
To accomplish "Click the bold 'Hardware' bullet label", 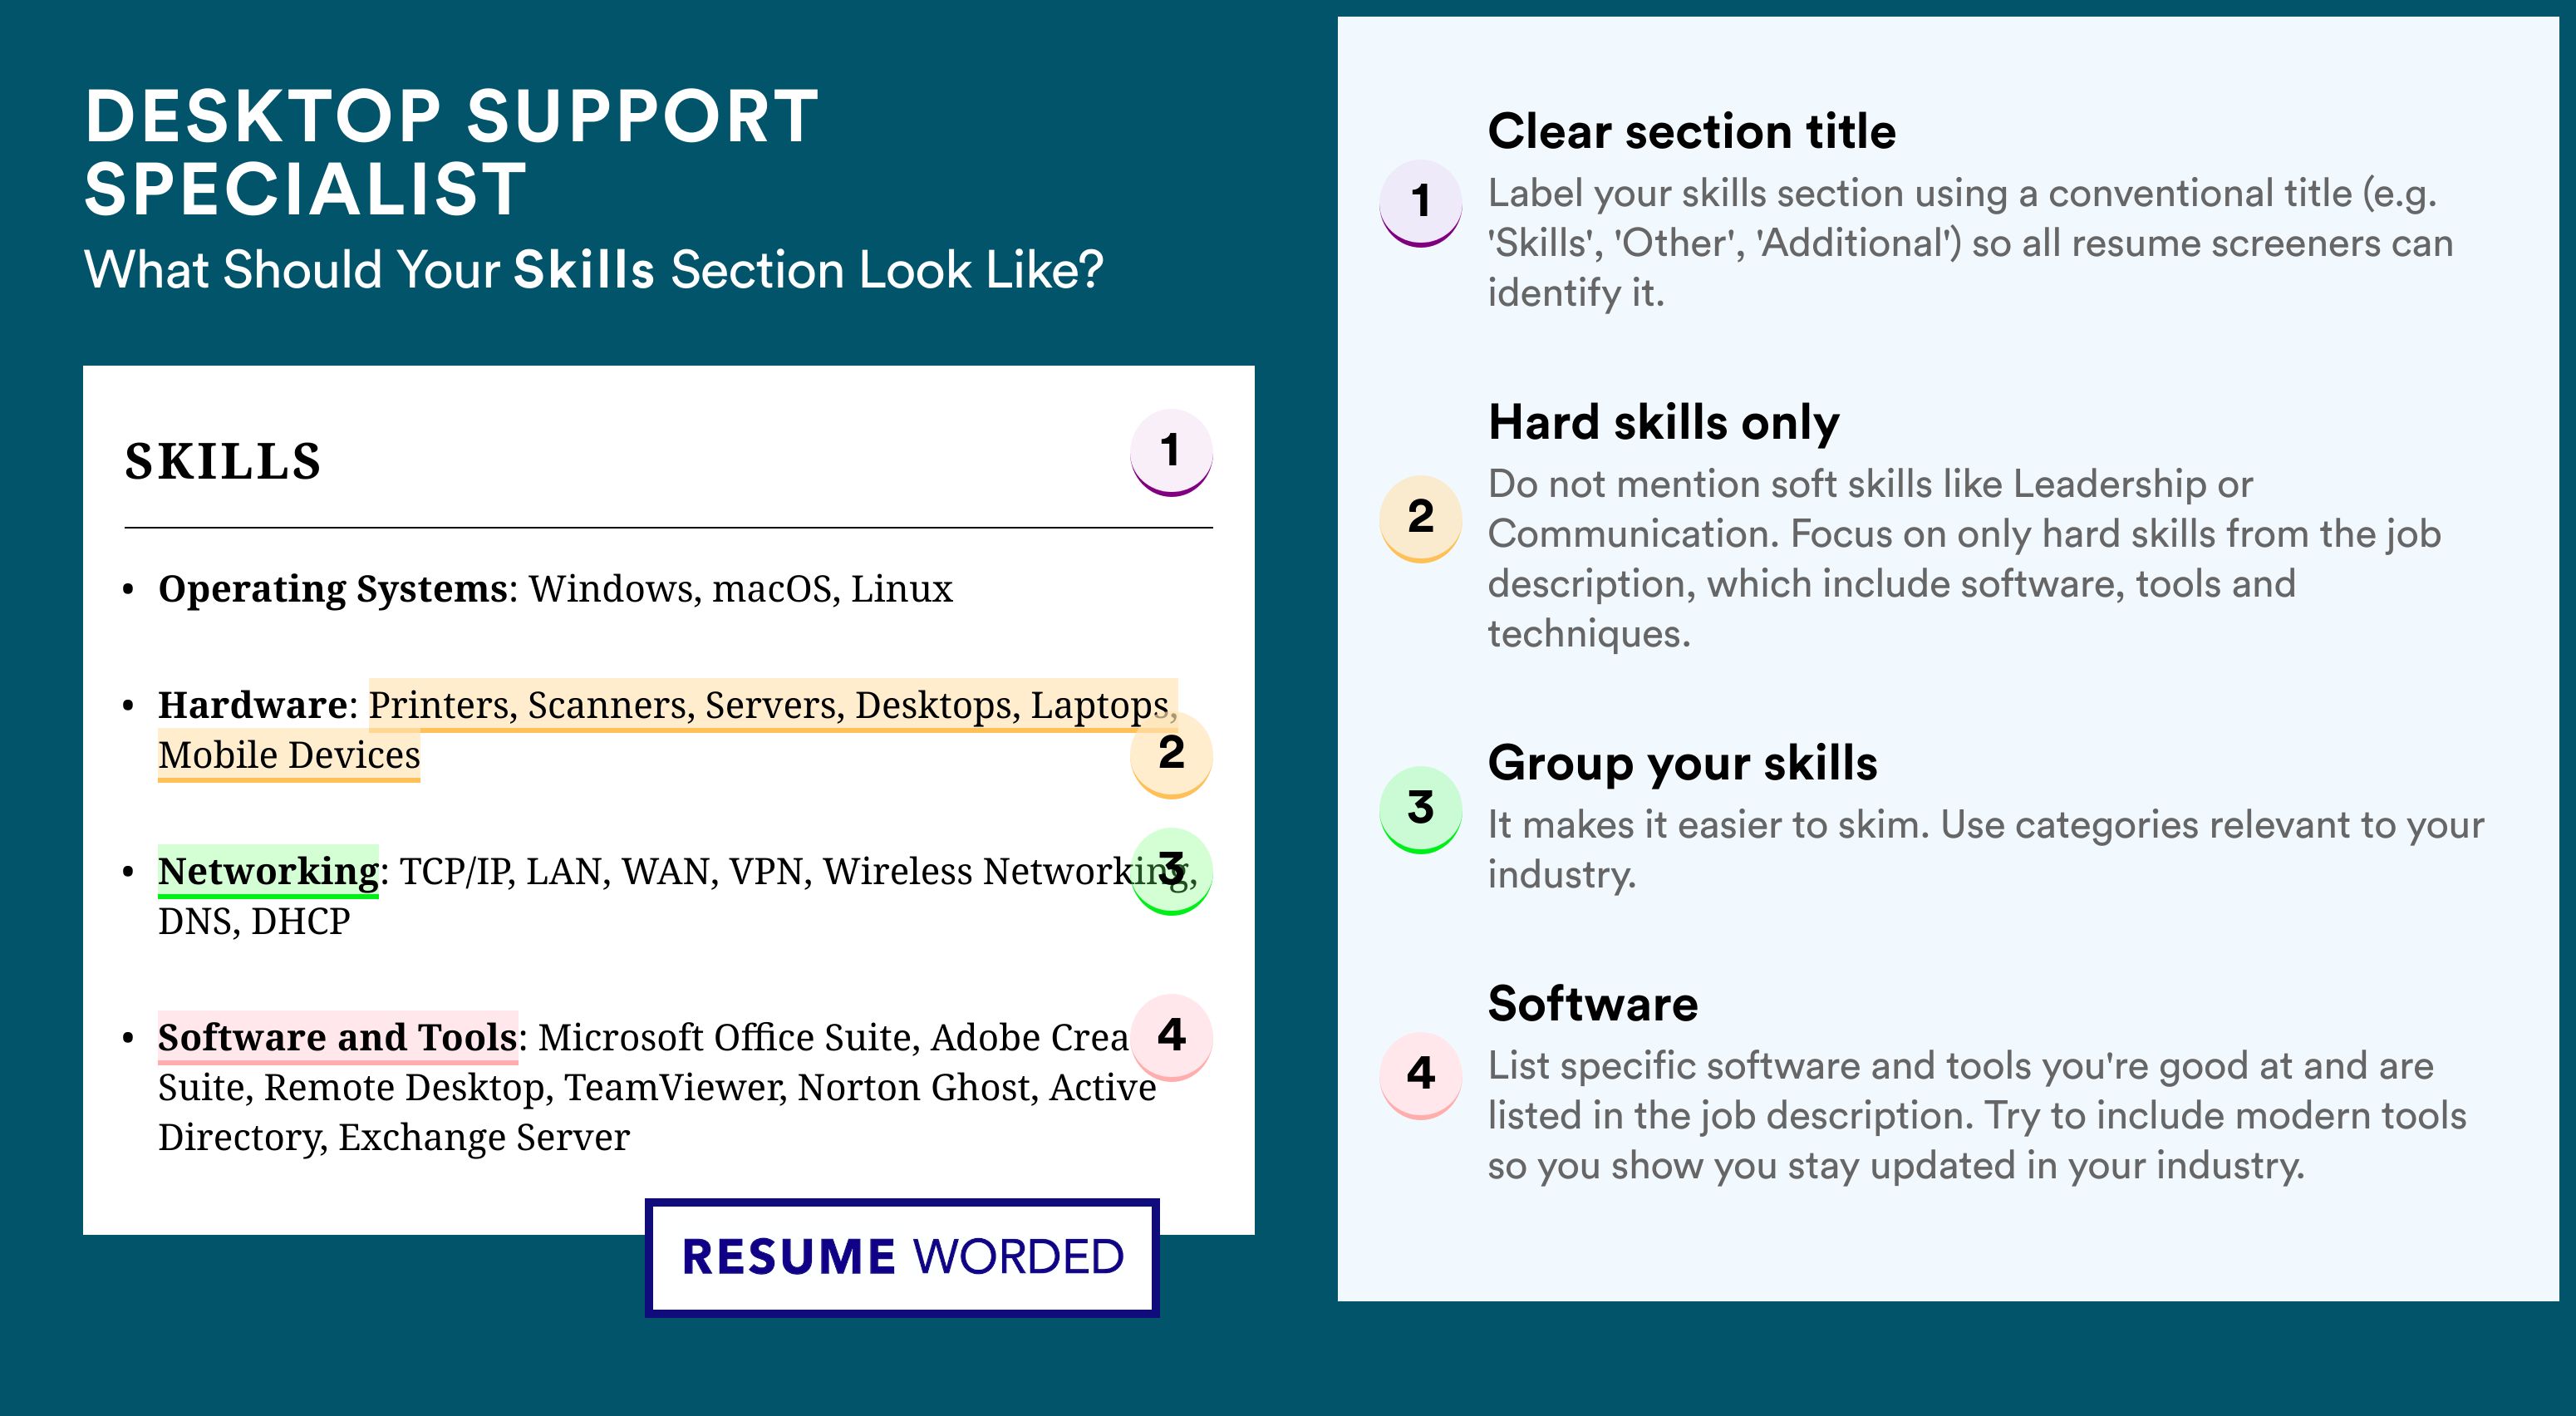I will (x=253, y=705).
